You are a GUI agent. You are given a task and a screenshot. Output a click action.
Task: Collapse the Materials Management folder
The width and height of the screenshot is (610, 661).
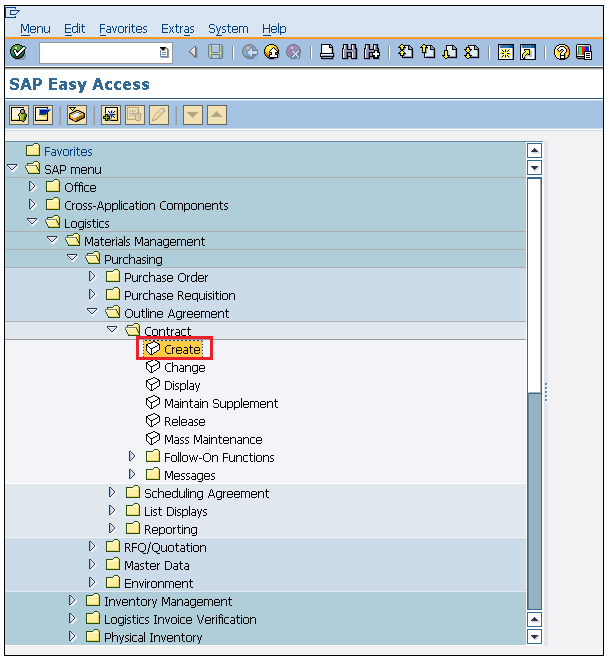point(52,240)
